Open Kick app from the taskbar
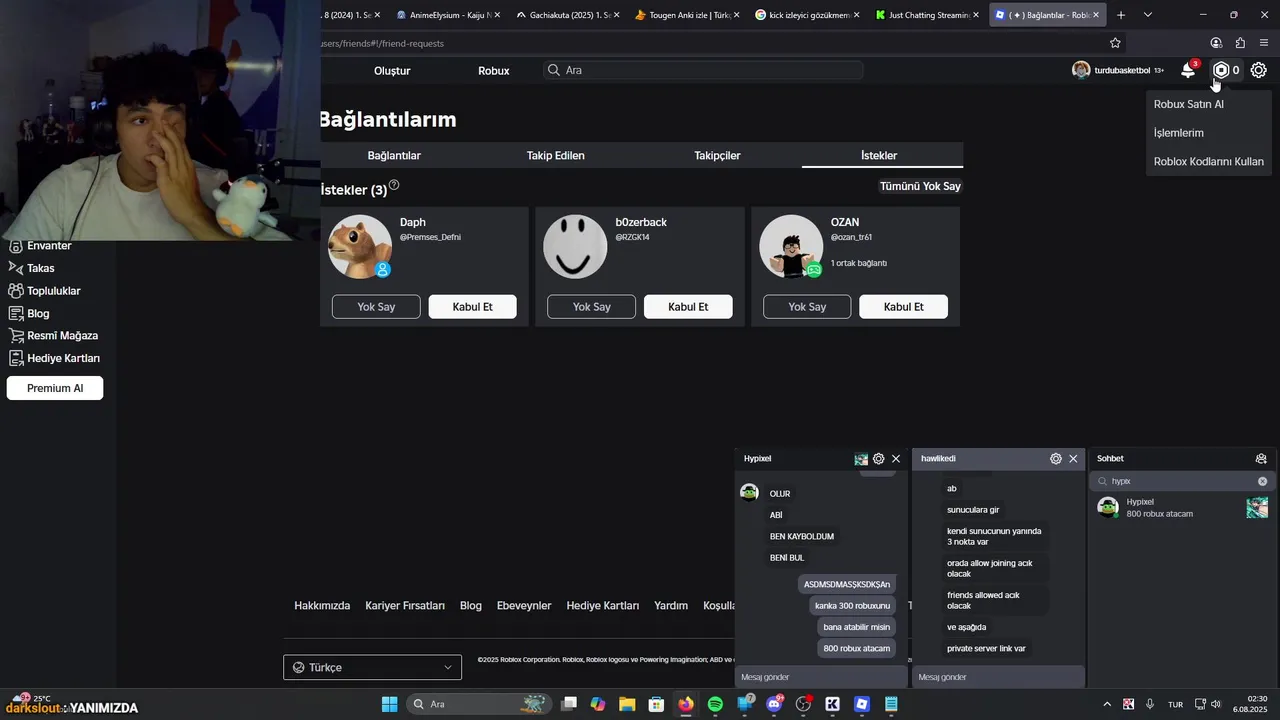 [x=832, y=704]
